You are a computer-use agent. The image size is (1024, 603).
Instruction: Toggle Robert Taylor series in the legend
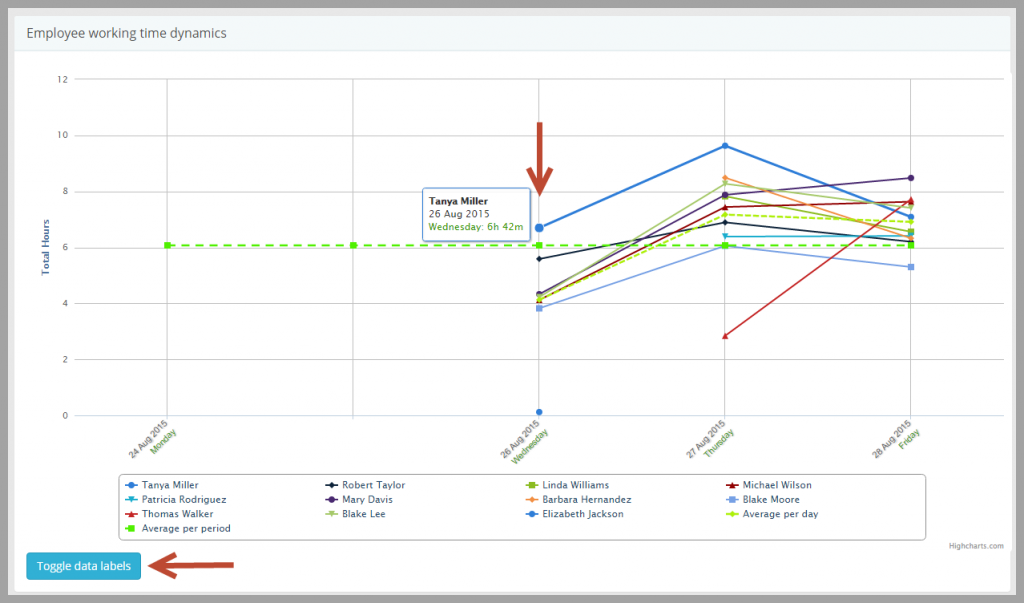(365, 485)
